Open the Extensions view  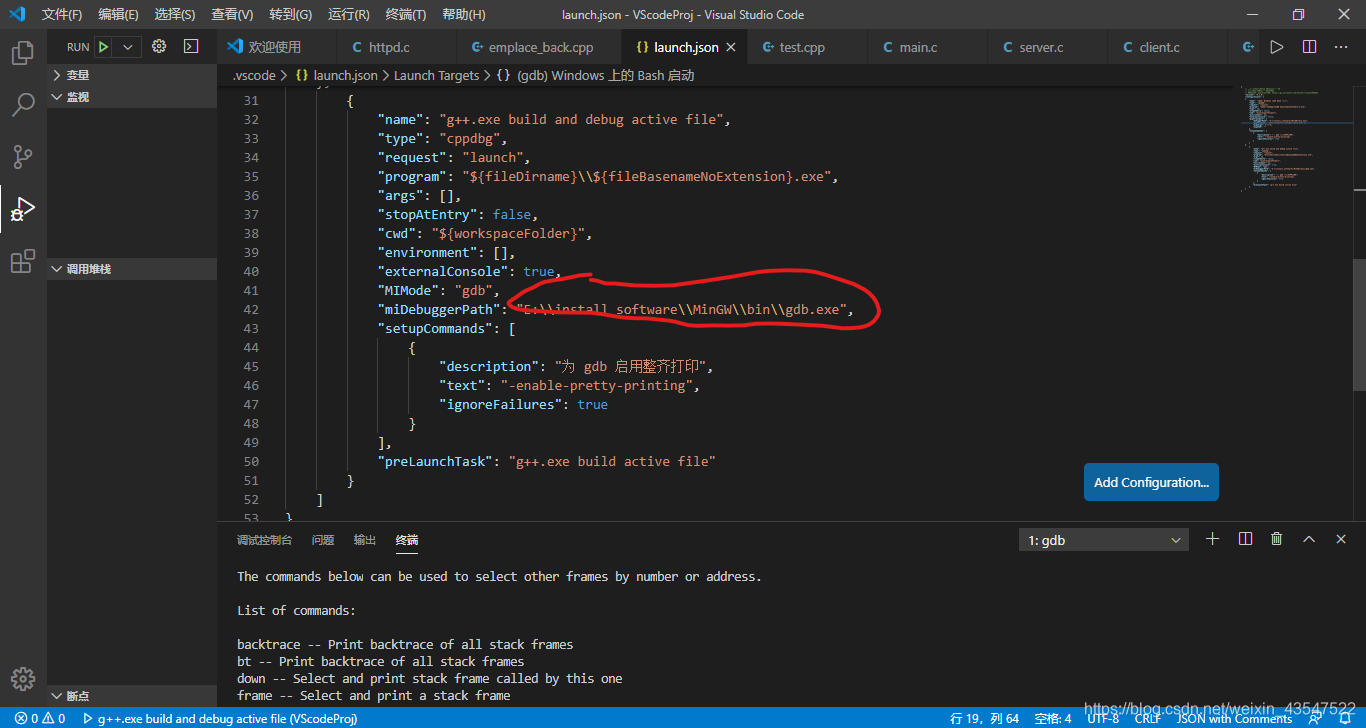(x=22, y=262)
